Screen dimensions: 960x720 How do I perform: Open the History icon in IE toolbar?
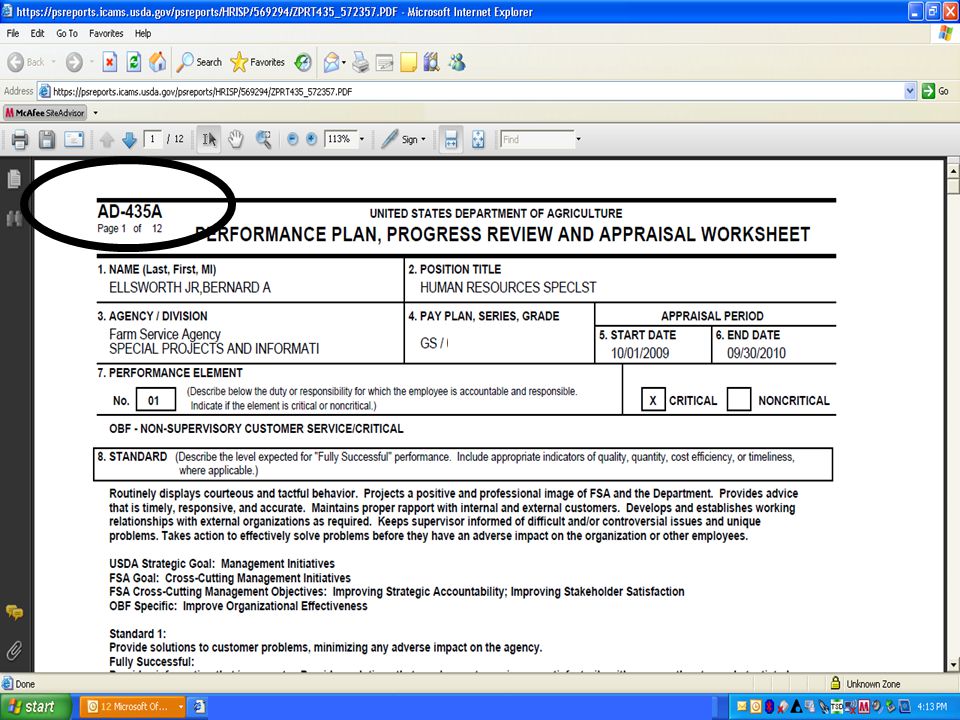[303, 62]
